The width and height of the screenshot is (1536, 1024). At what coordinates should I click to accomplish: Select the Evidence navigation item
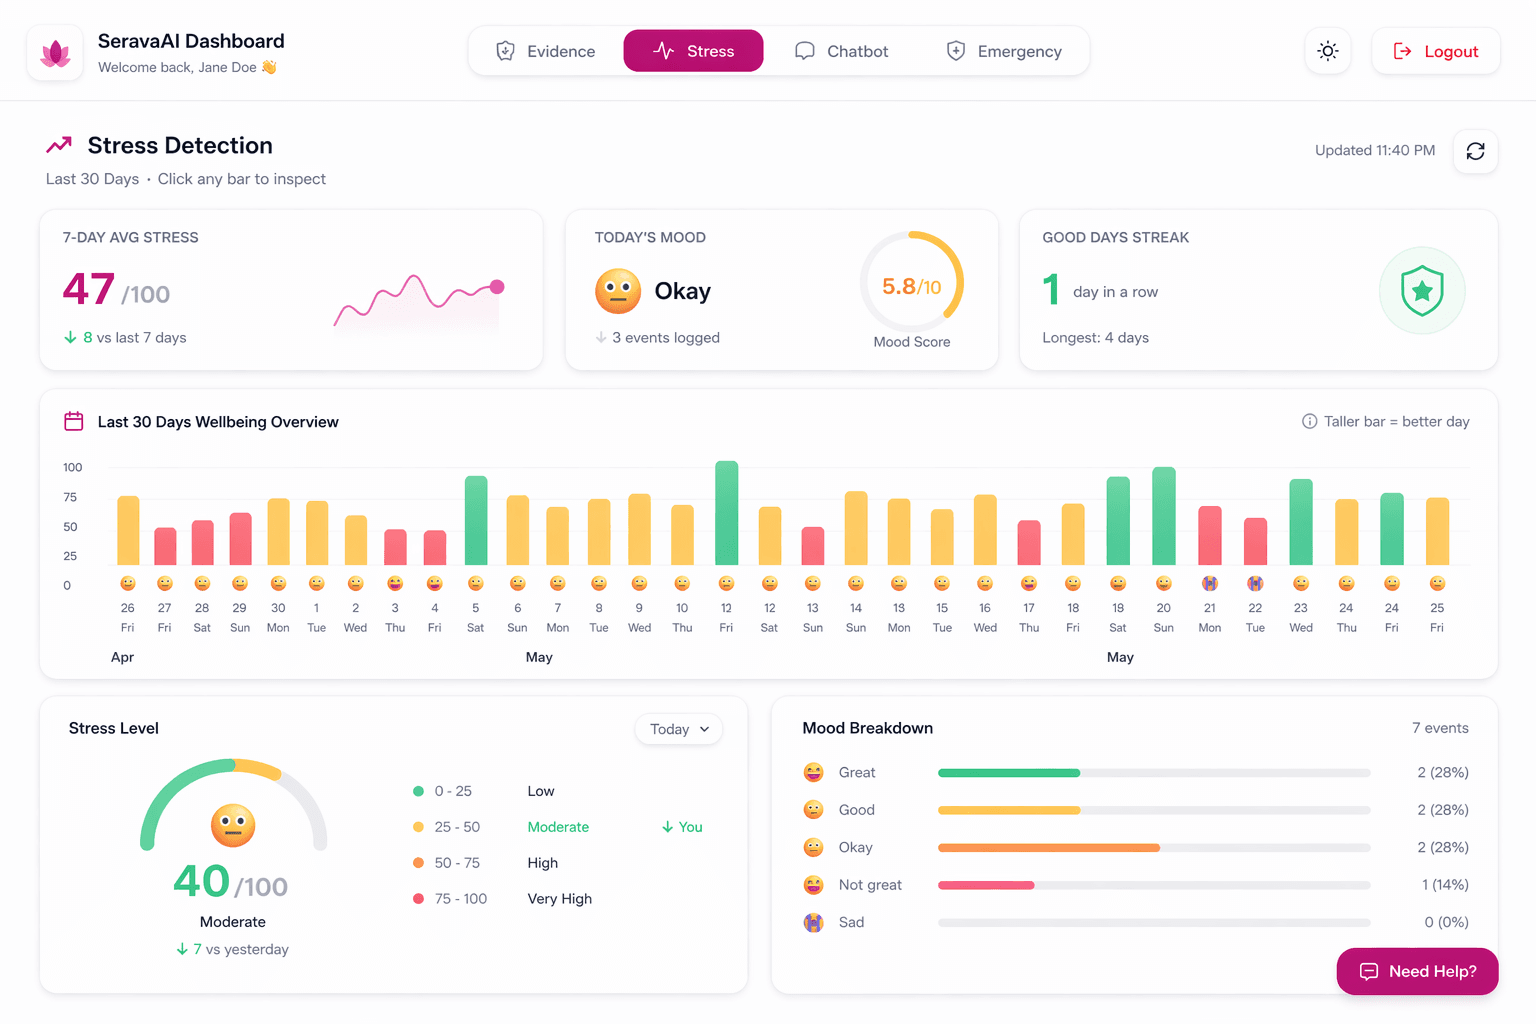545,50
